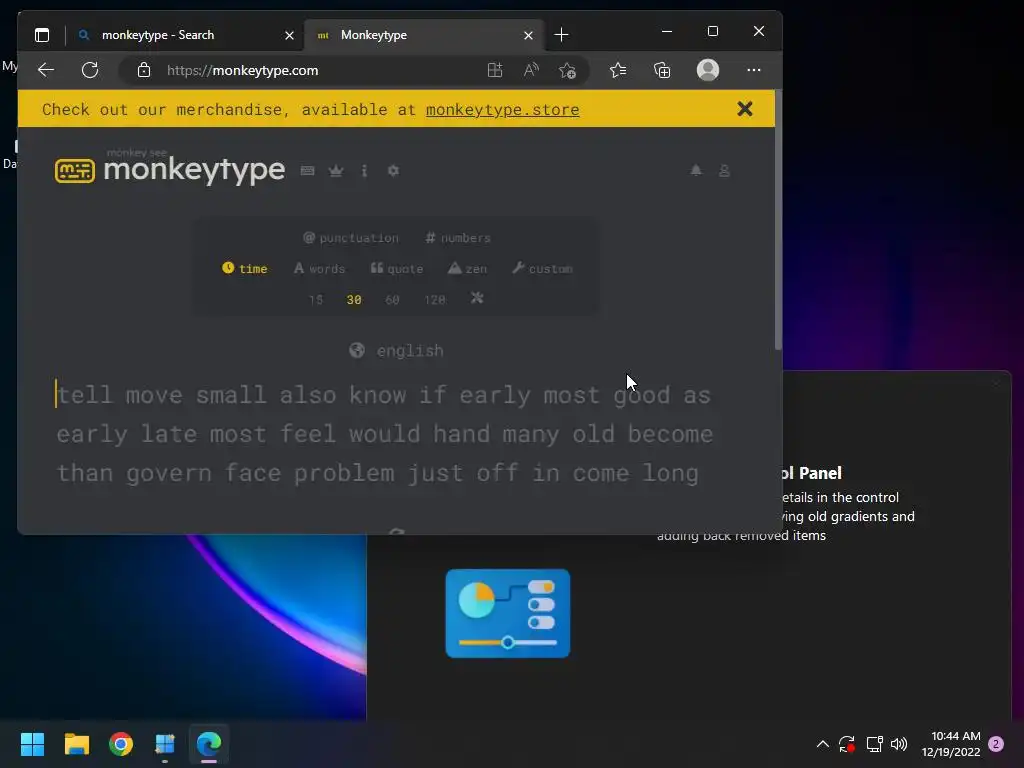1024x768 pixels.
Task: Select time test mode
Action: (x=245, y=268)
